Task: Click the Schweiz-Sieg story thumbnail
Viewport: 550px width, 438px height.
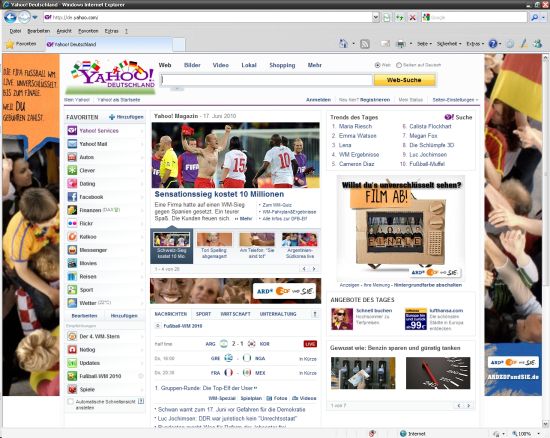Action: click(x=172, y=240)
